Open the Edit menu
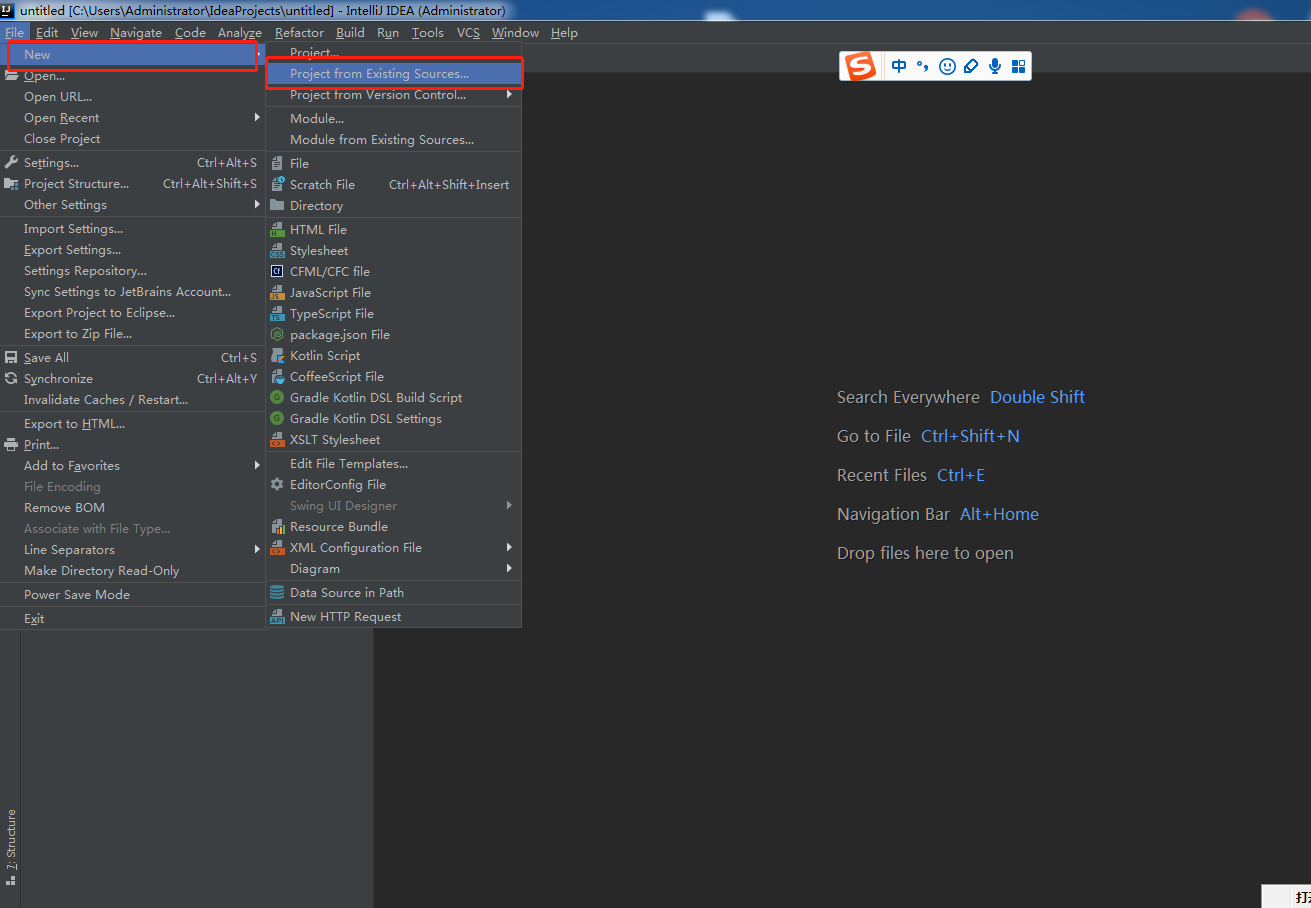This screenshot has height=908, width=1311. (x=47, y=33)
